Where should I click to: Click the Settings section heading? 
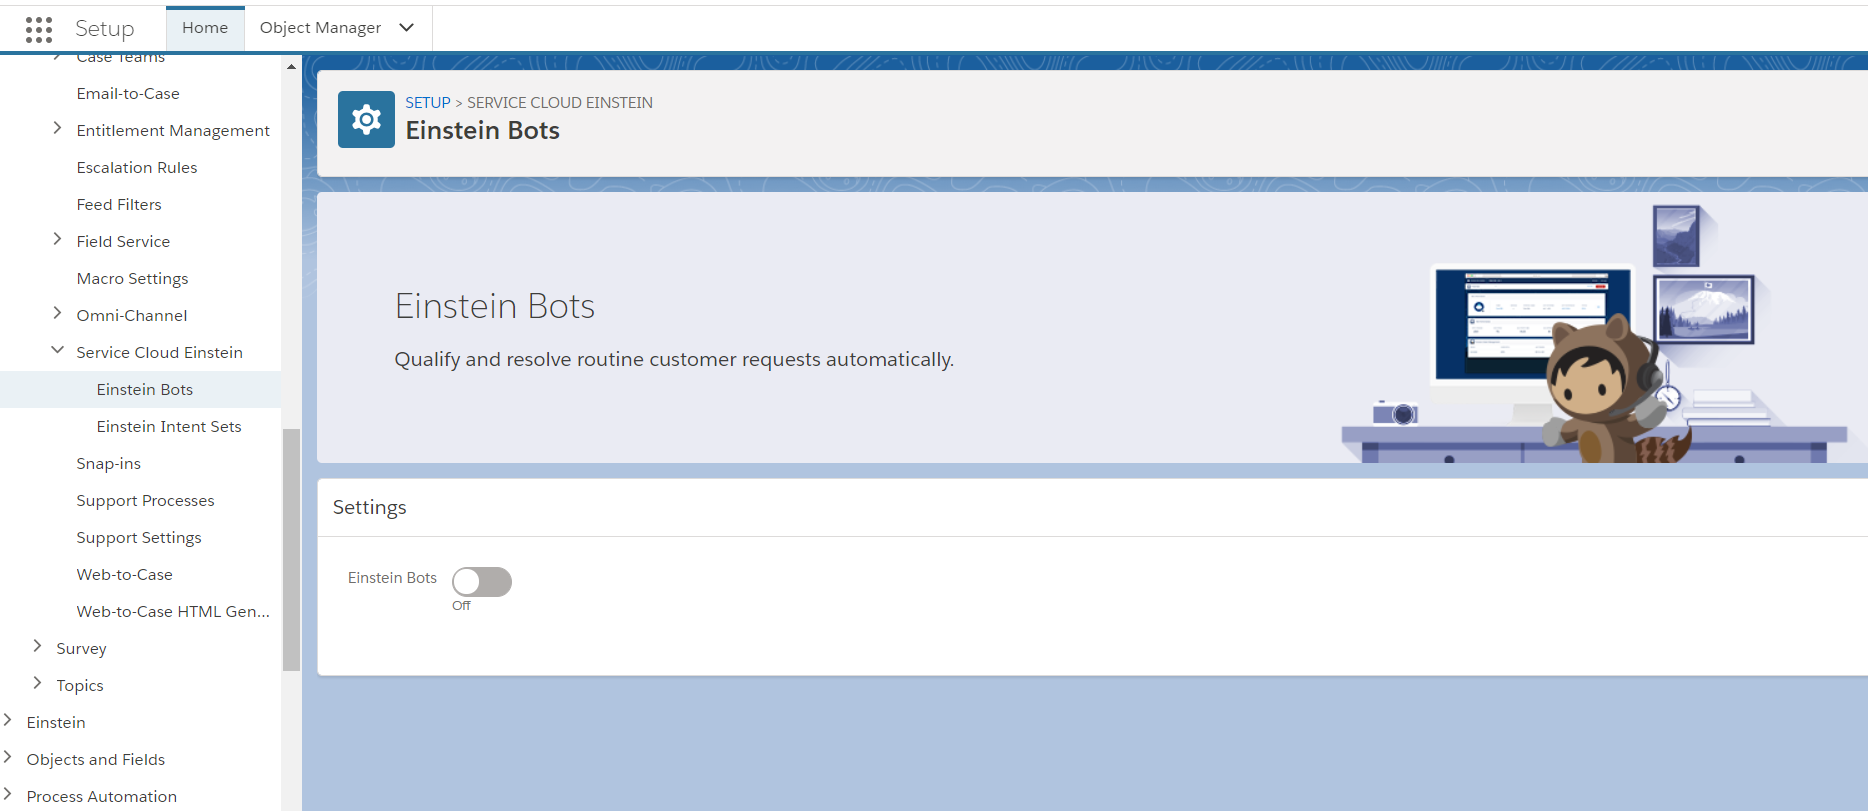tap(370, 507)
